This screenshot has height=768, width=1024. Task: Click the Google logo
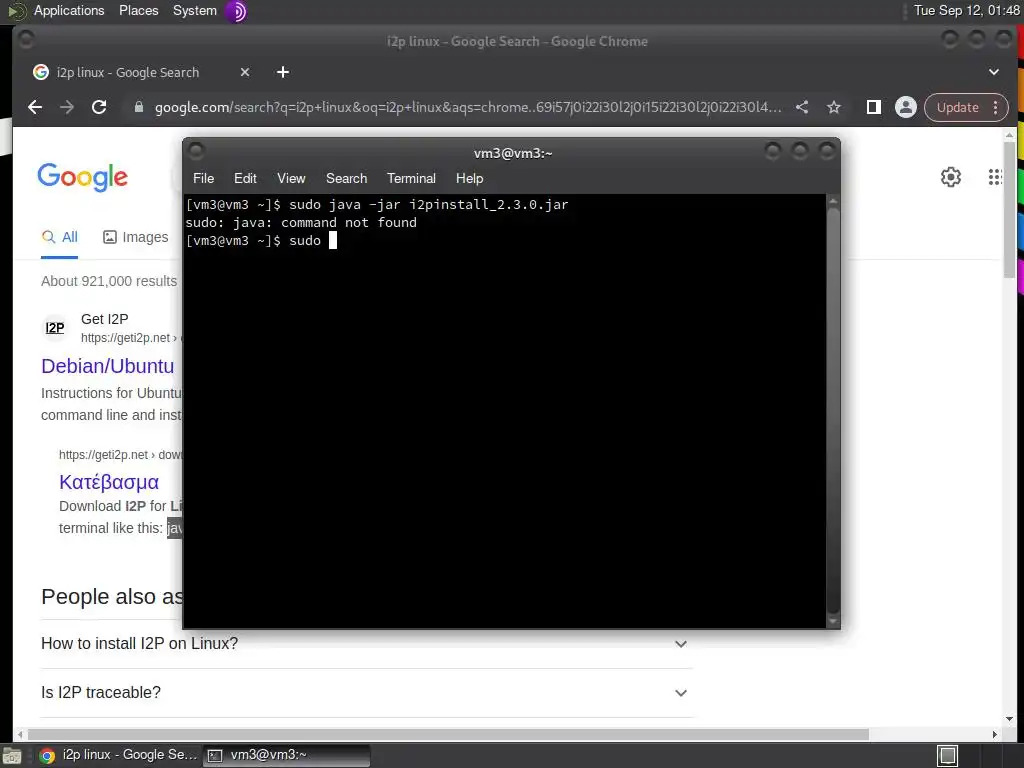point(82,176)
